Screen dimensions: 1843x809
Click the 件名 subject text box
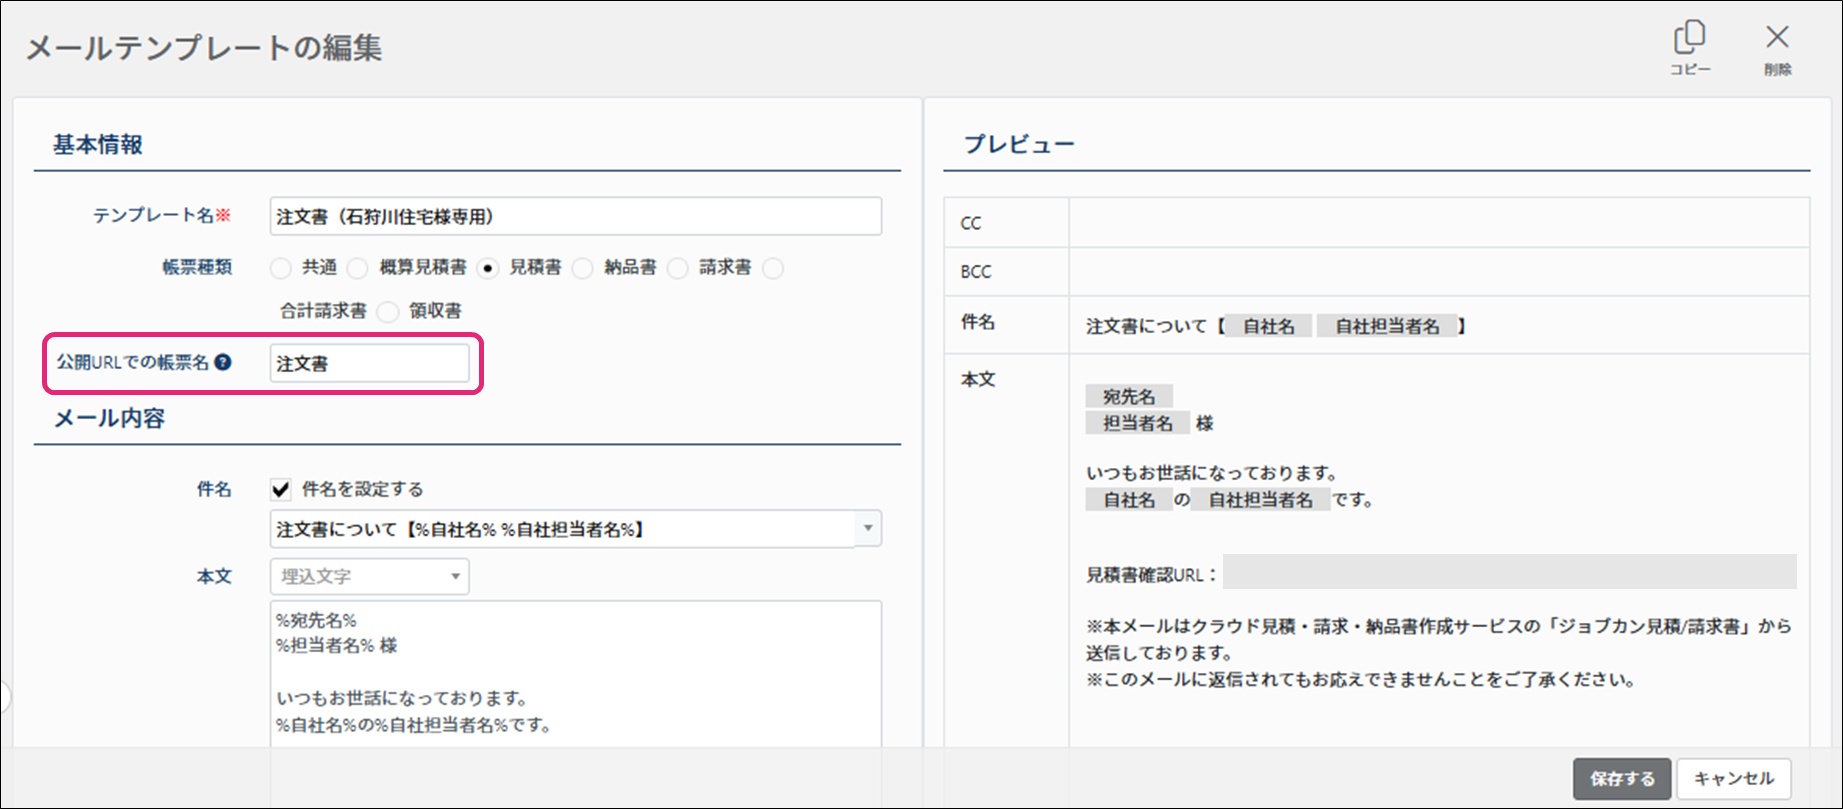pyautogui.click(x=560, y=529)
